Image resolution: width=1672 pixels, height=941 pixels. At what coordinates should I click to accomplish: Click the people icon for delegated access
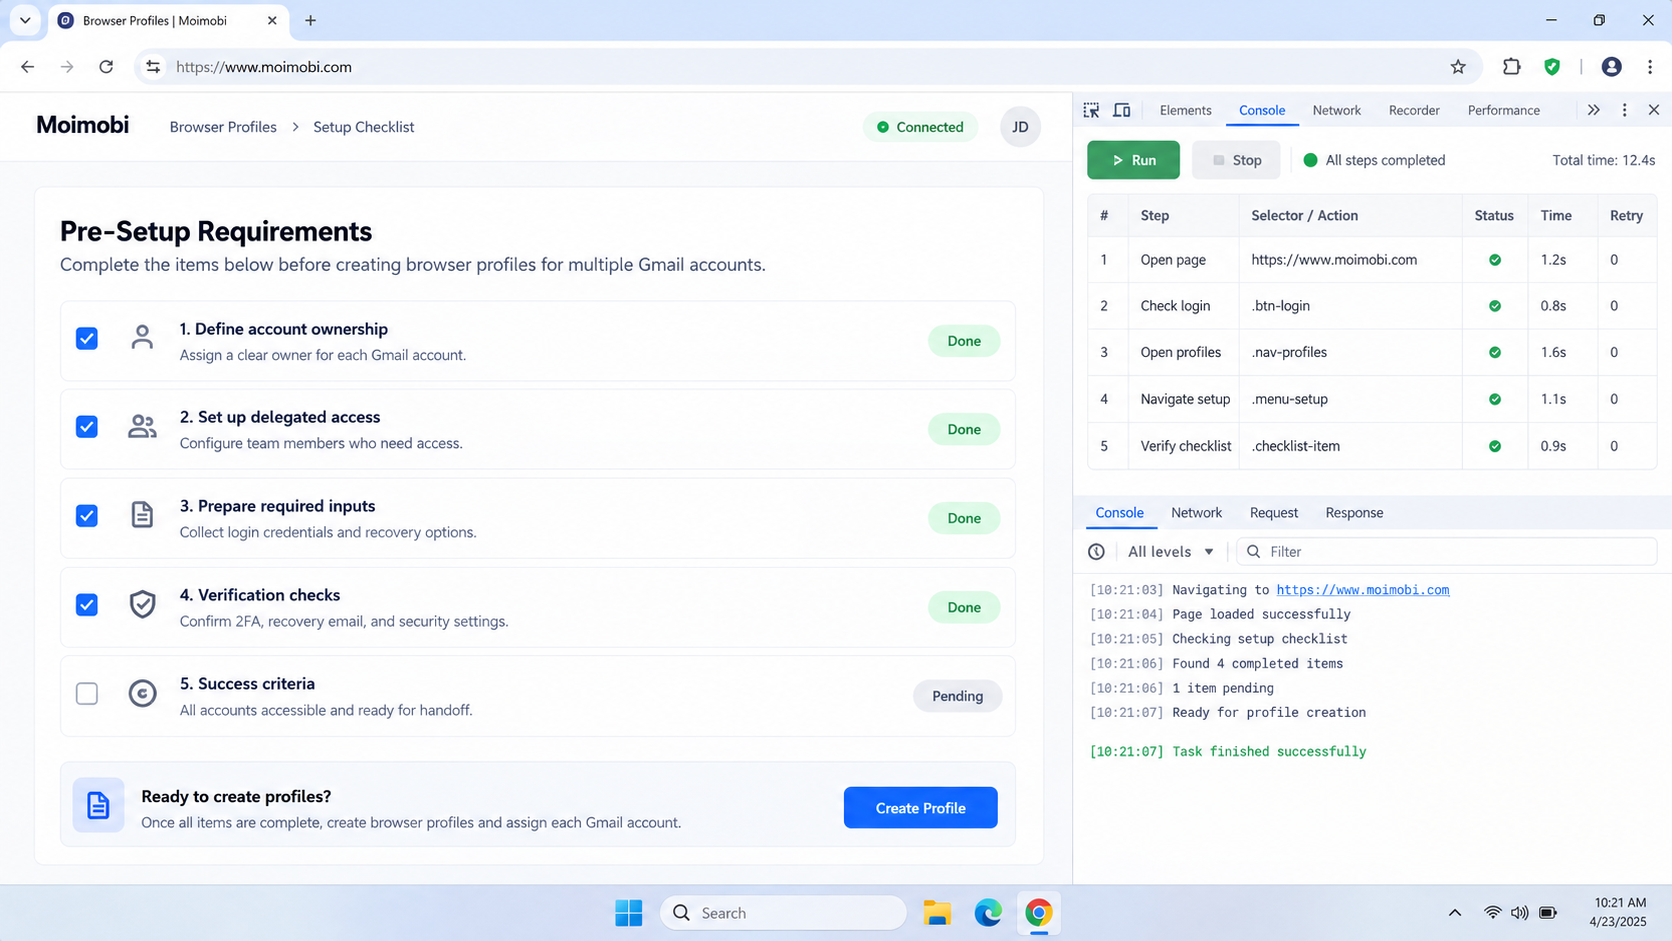pos(142,427)
